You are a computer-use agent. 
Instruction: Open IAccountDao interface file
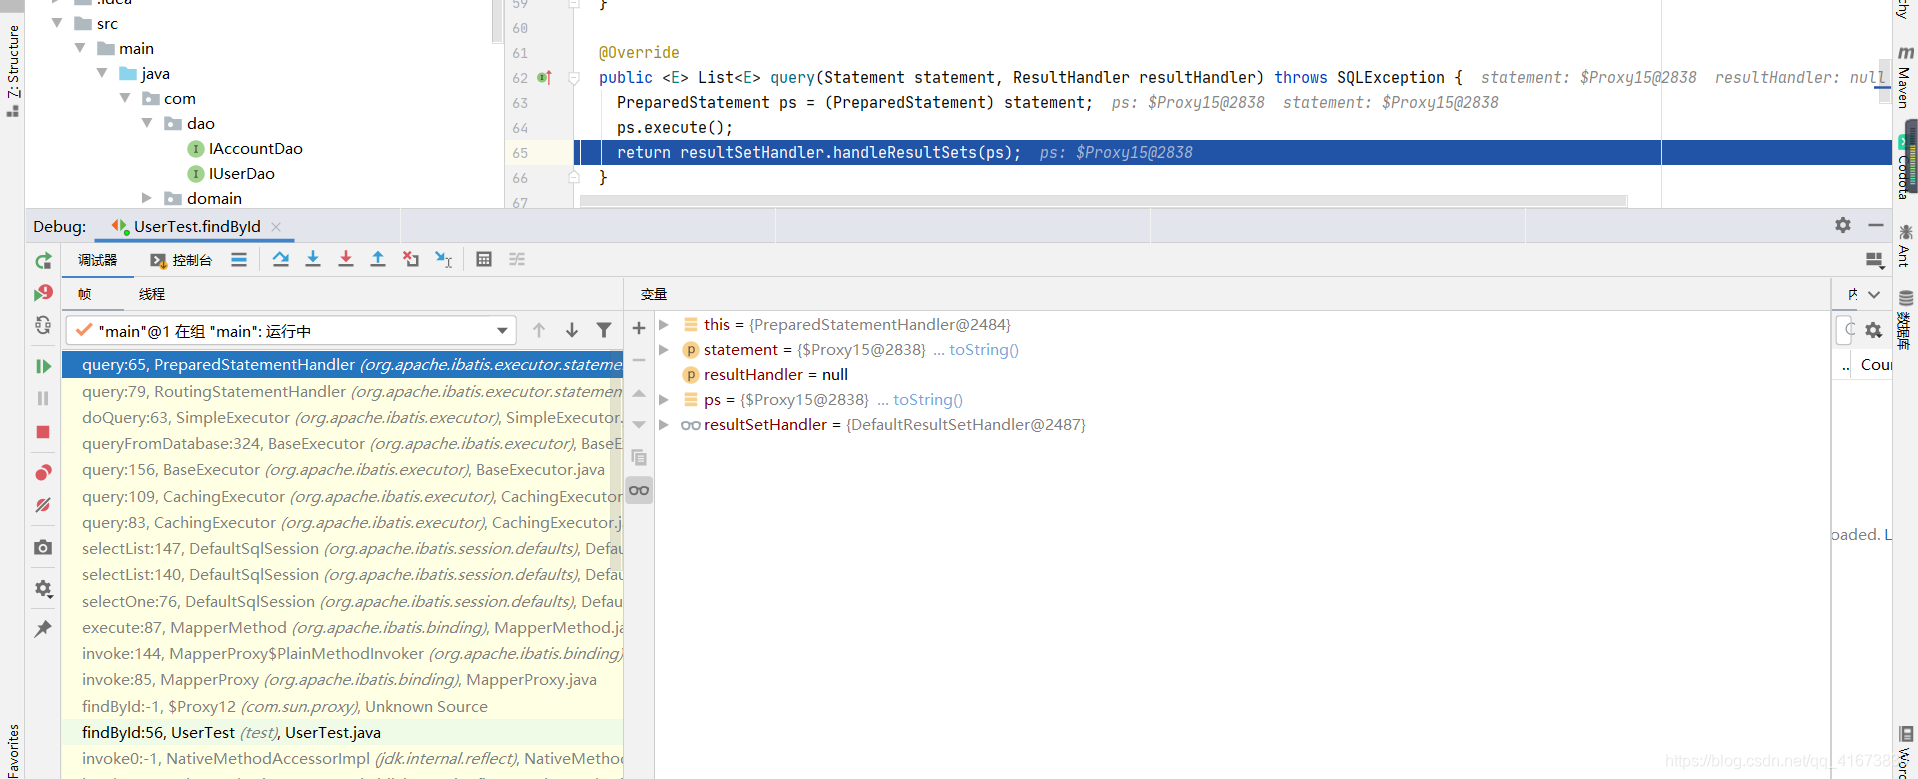[x=245, y=149]
